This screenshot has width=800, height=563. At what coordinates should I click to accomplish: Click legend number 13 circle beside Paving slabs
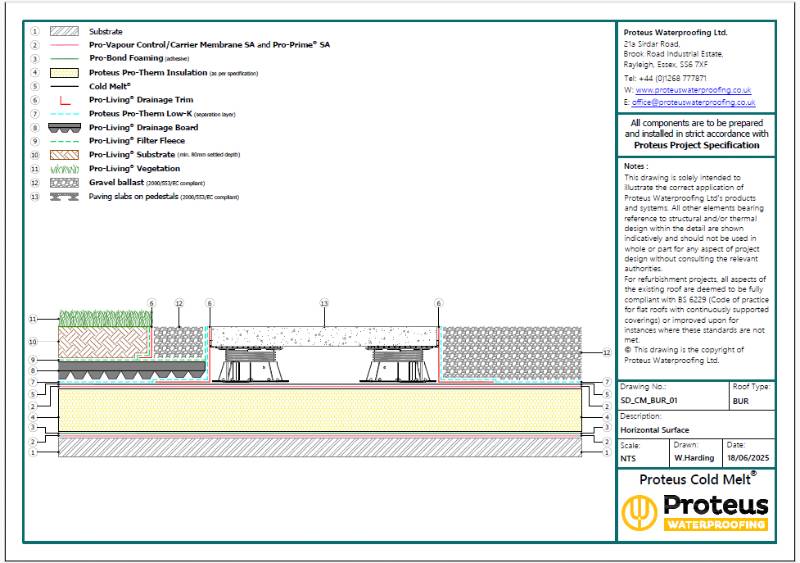35,197
